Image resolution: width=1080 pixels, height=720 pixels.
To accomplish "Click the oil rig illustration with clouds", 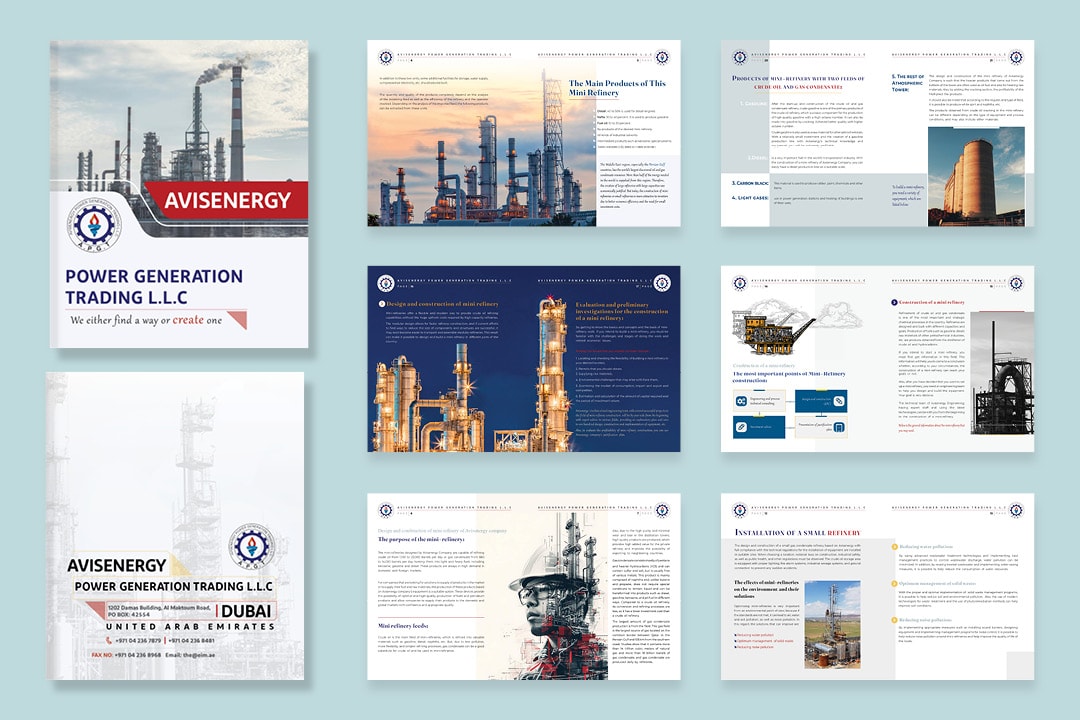I will coord(796,327).
